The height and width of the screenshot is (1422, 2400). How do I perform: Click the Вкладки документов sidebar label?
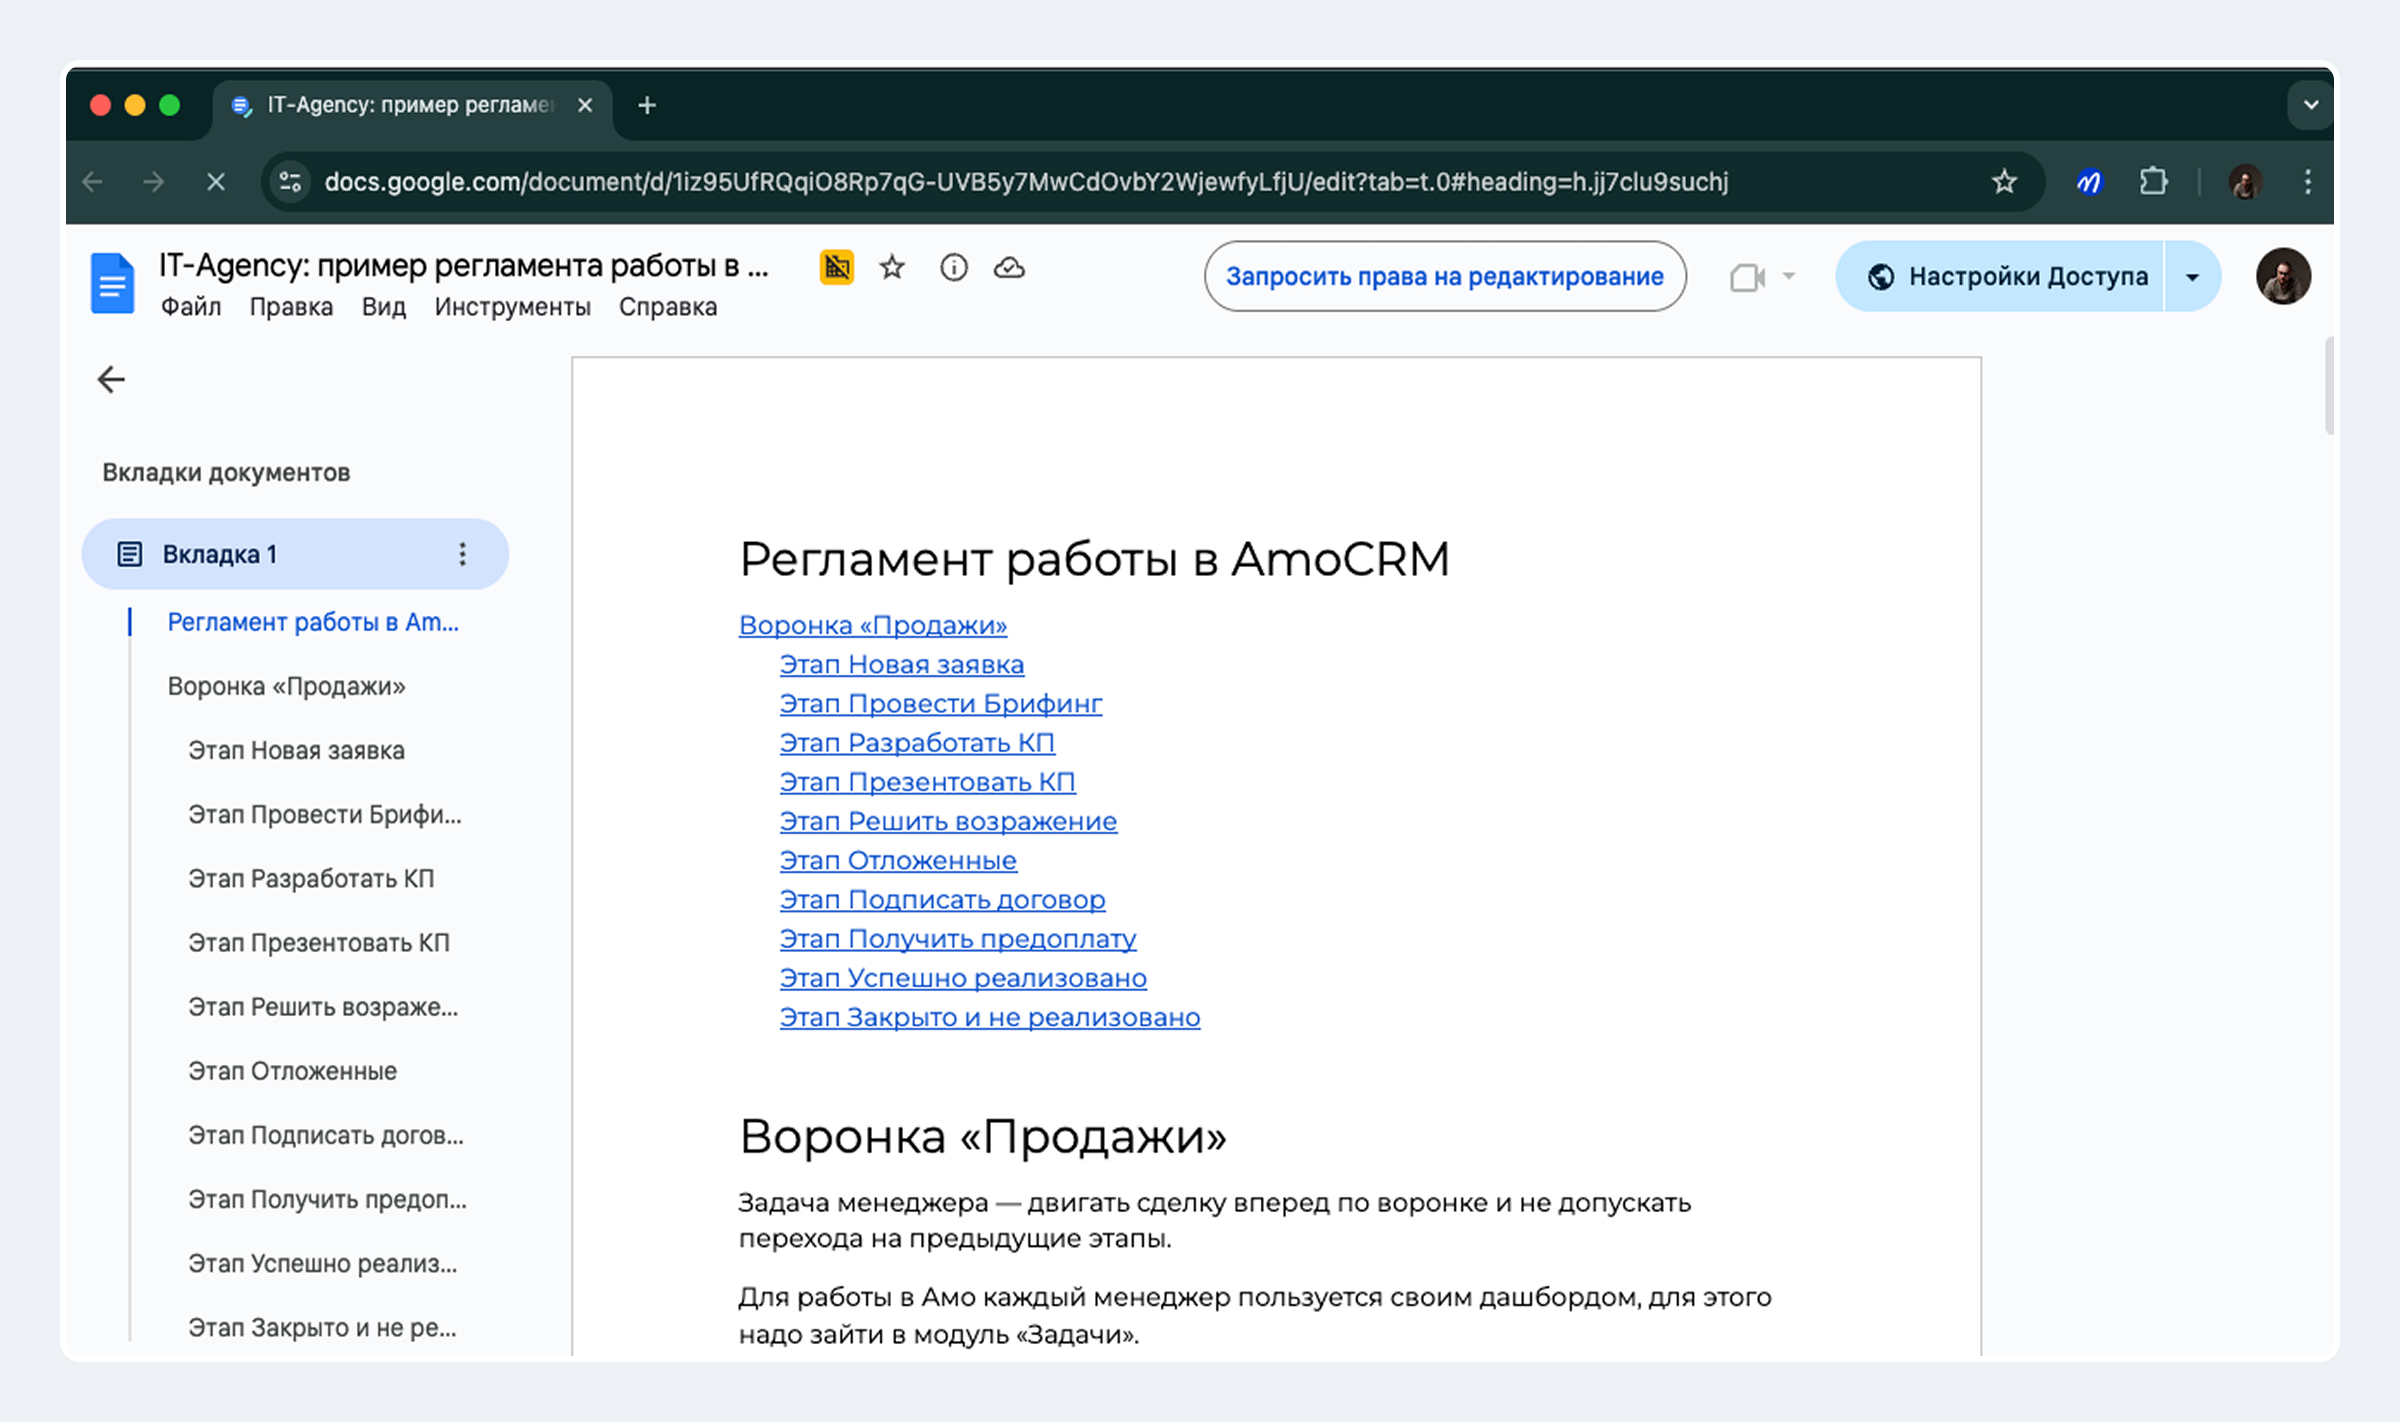point(226,472)
